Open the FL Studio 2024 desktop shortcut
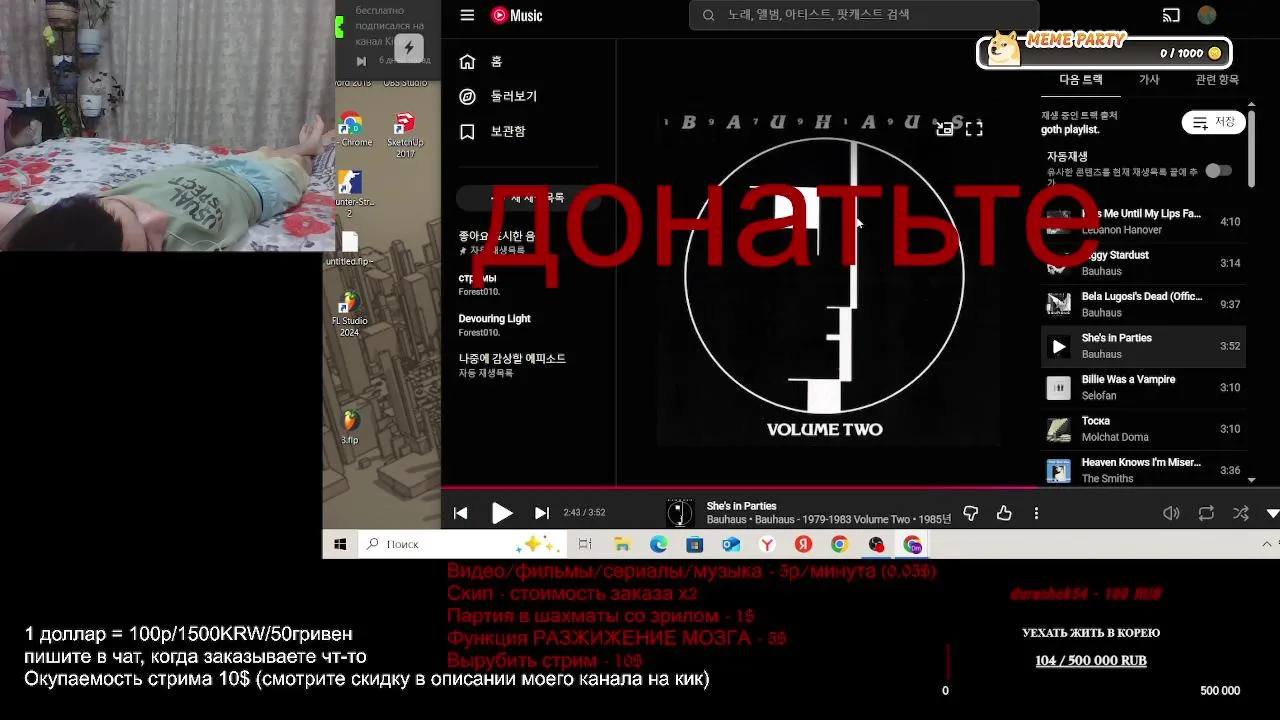The width and height of the screenshot is (1280, 720). tap(349, 314)
